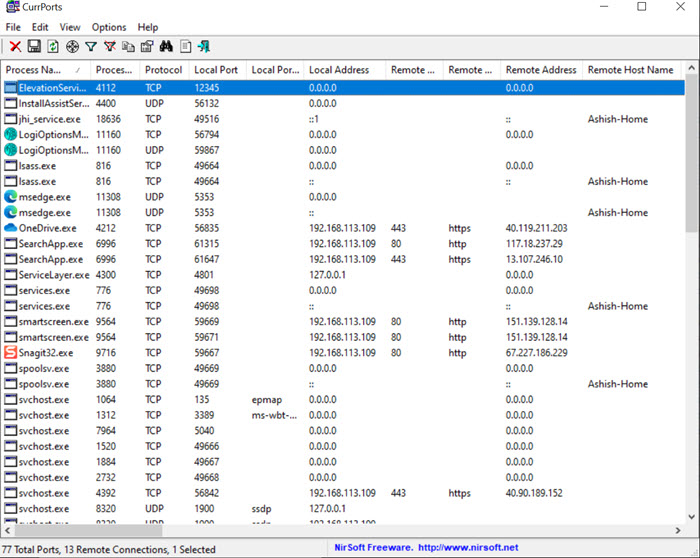Select the ElevationServi... row
The height and width of the screenshot is (558, 700).
click(344, 87)
